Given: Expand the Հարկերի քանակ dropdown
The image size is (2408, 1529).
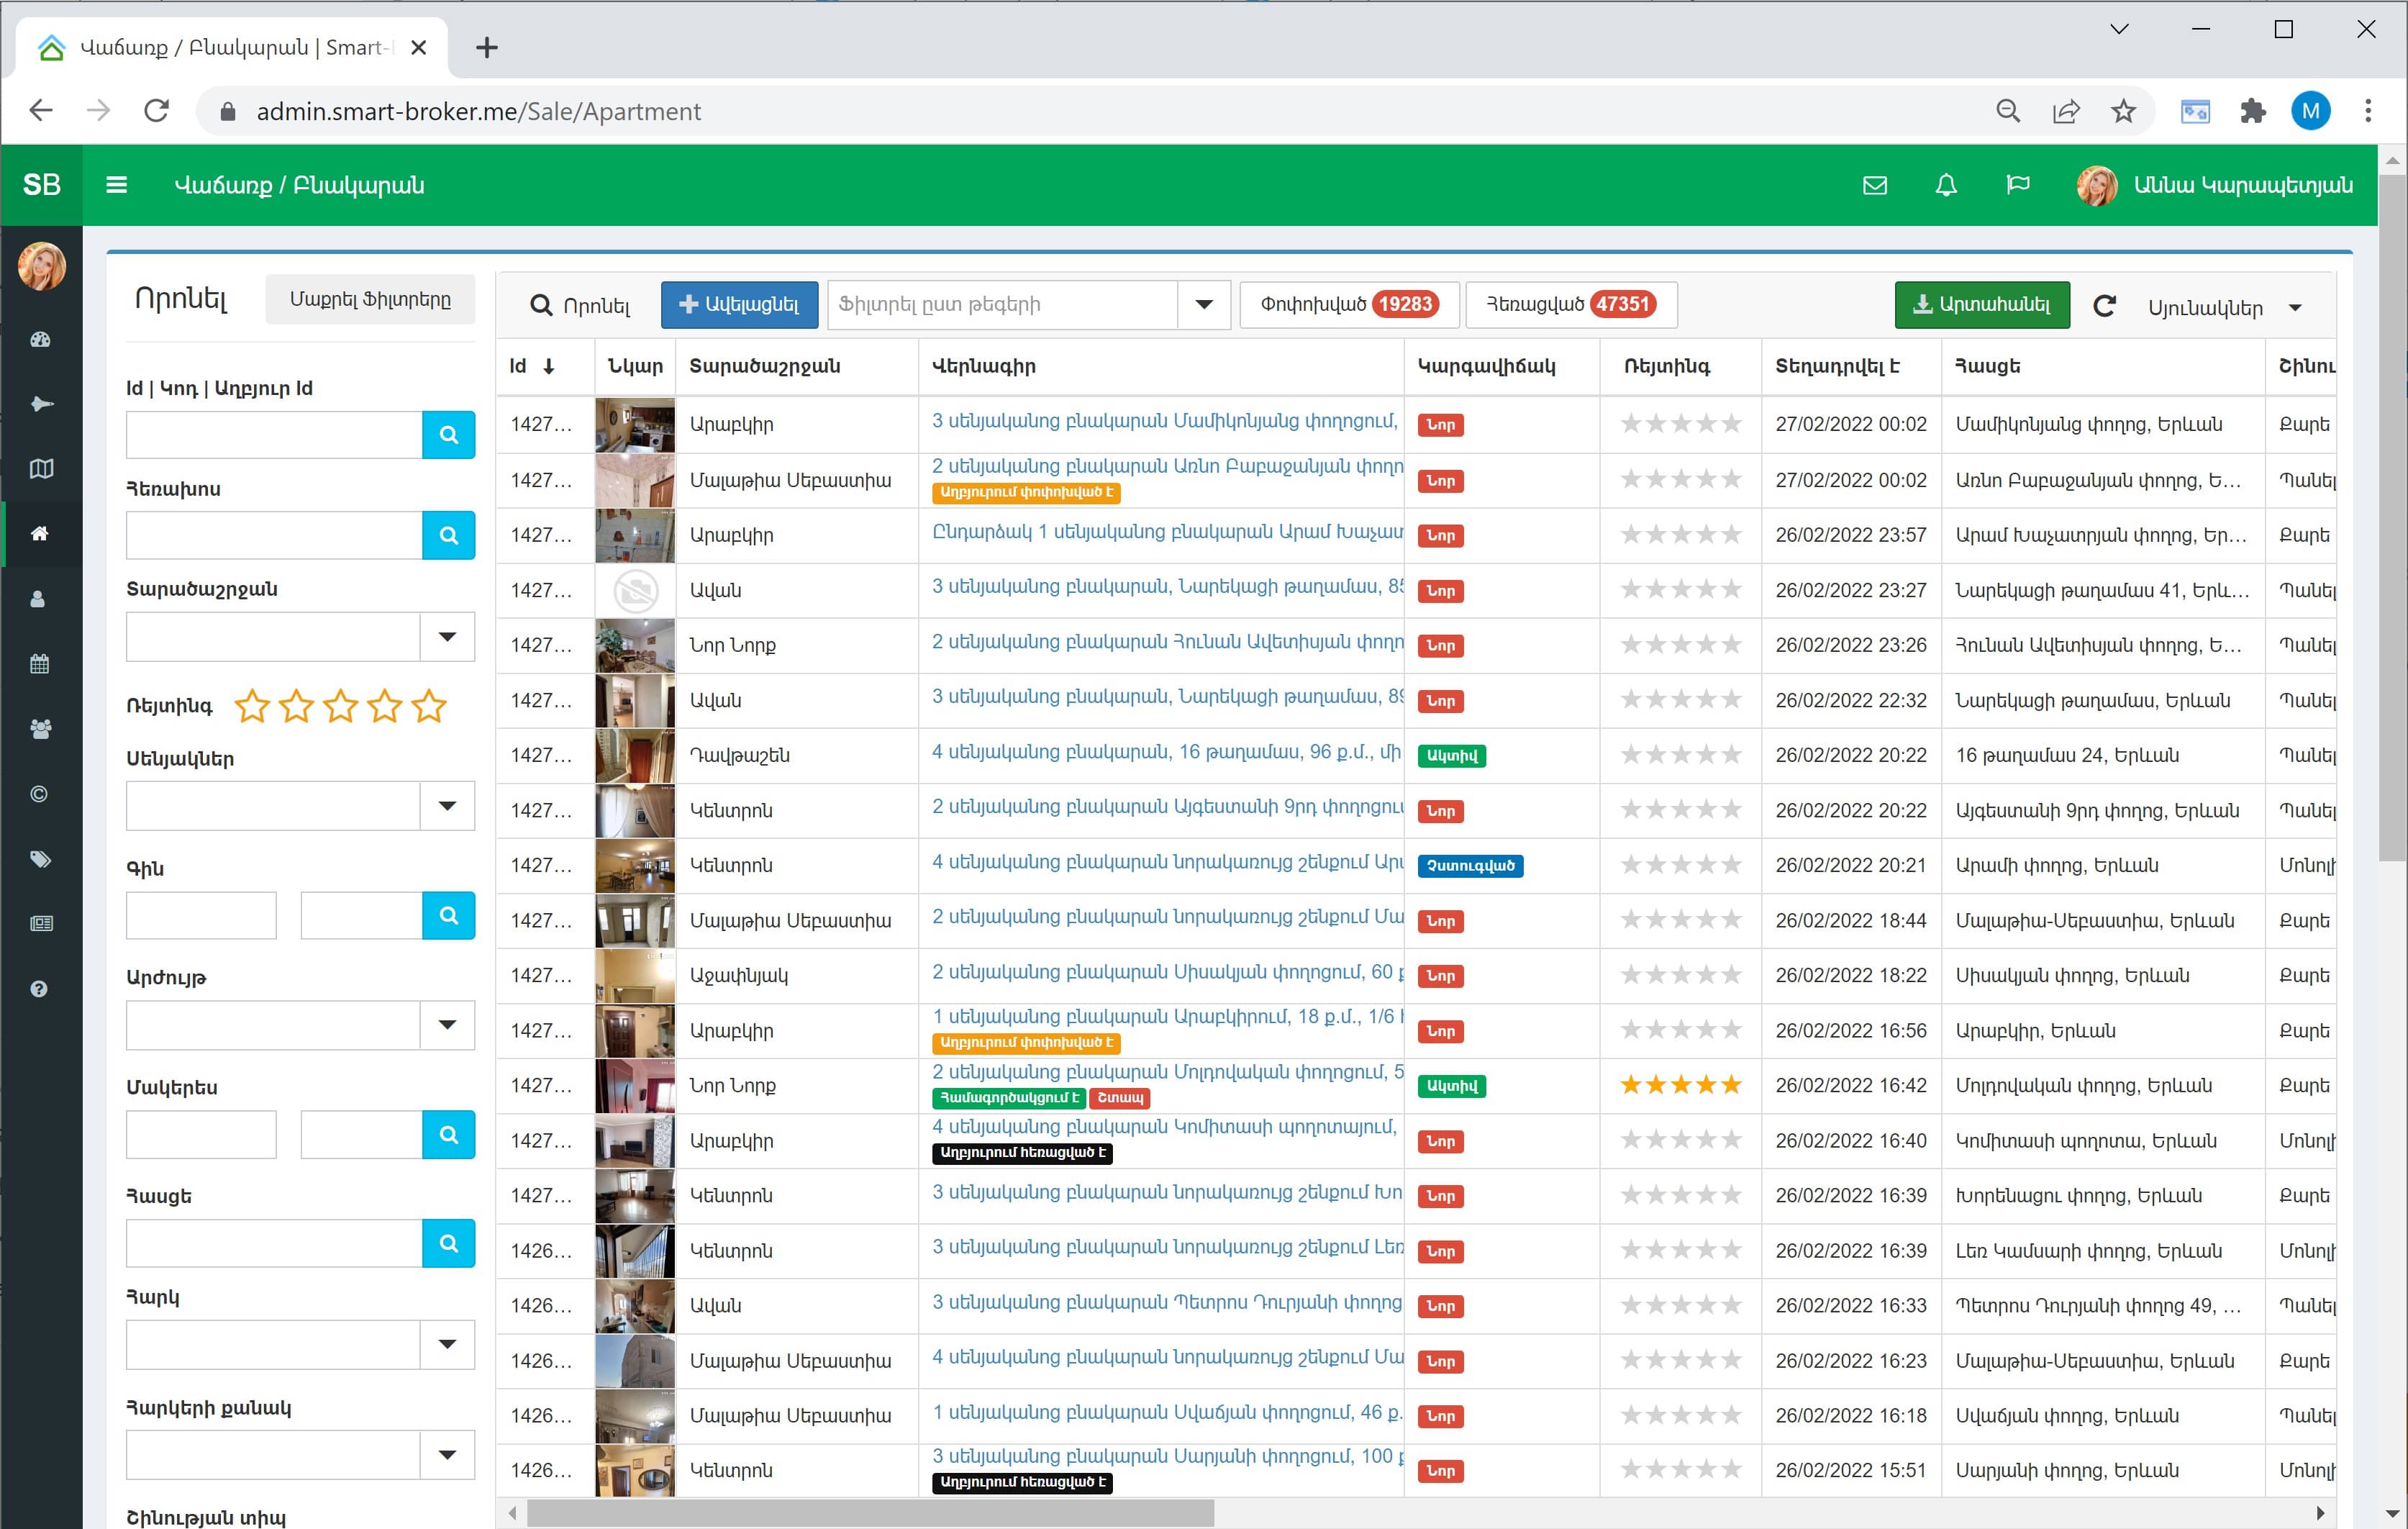Looking at the screenshot, I should coord(447,1455).
